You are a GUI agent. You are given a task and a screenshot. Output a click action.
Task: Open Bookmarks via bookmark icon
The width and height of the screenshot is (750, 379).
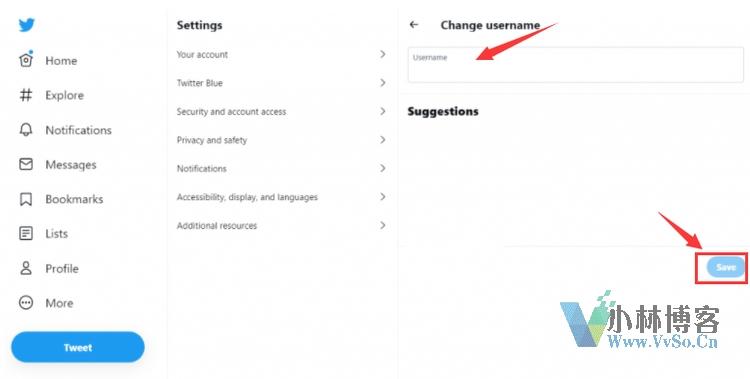pyautogui.click(x=26, y=199)
